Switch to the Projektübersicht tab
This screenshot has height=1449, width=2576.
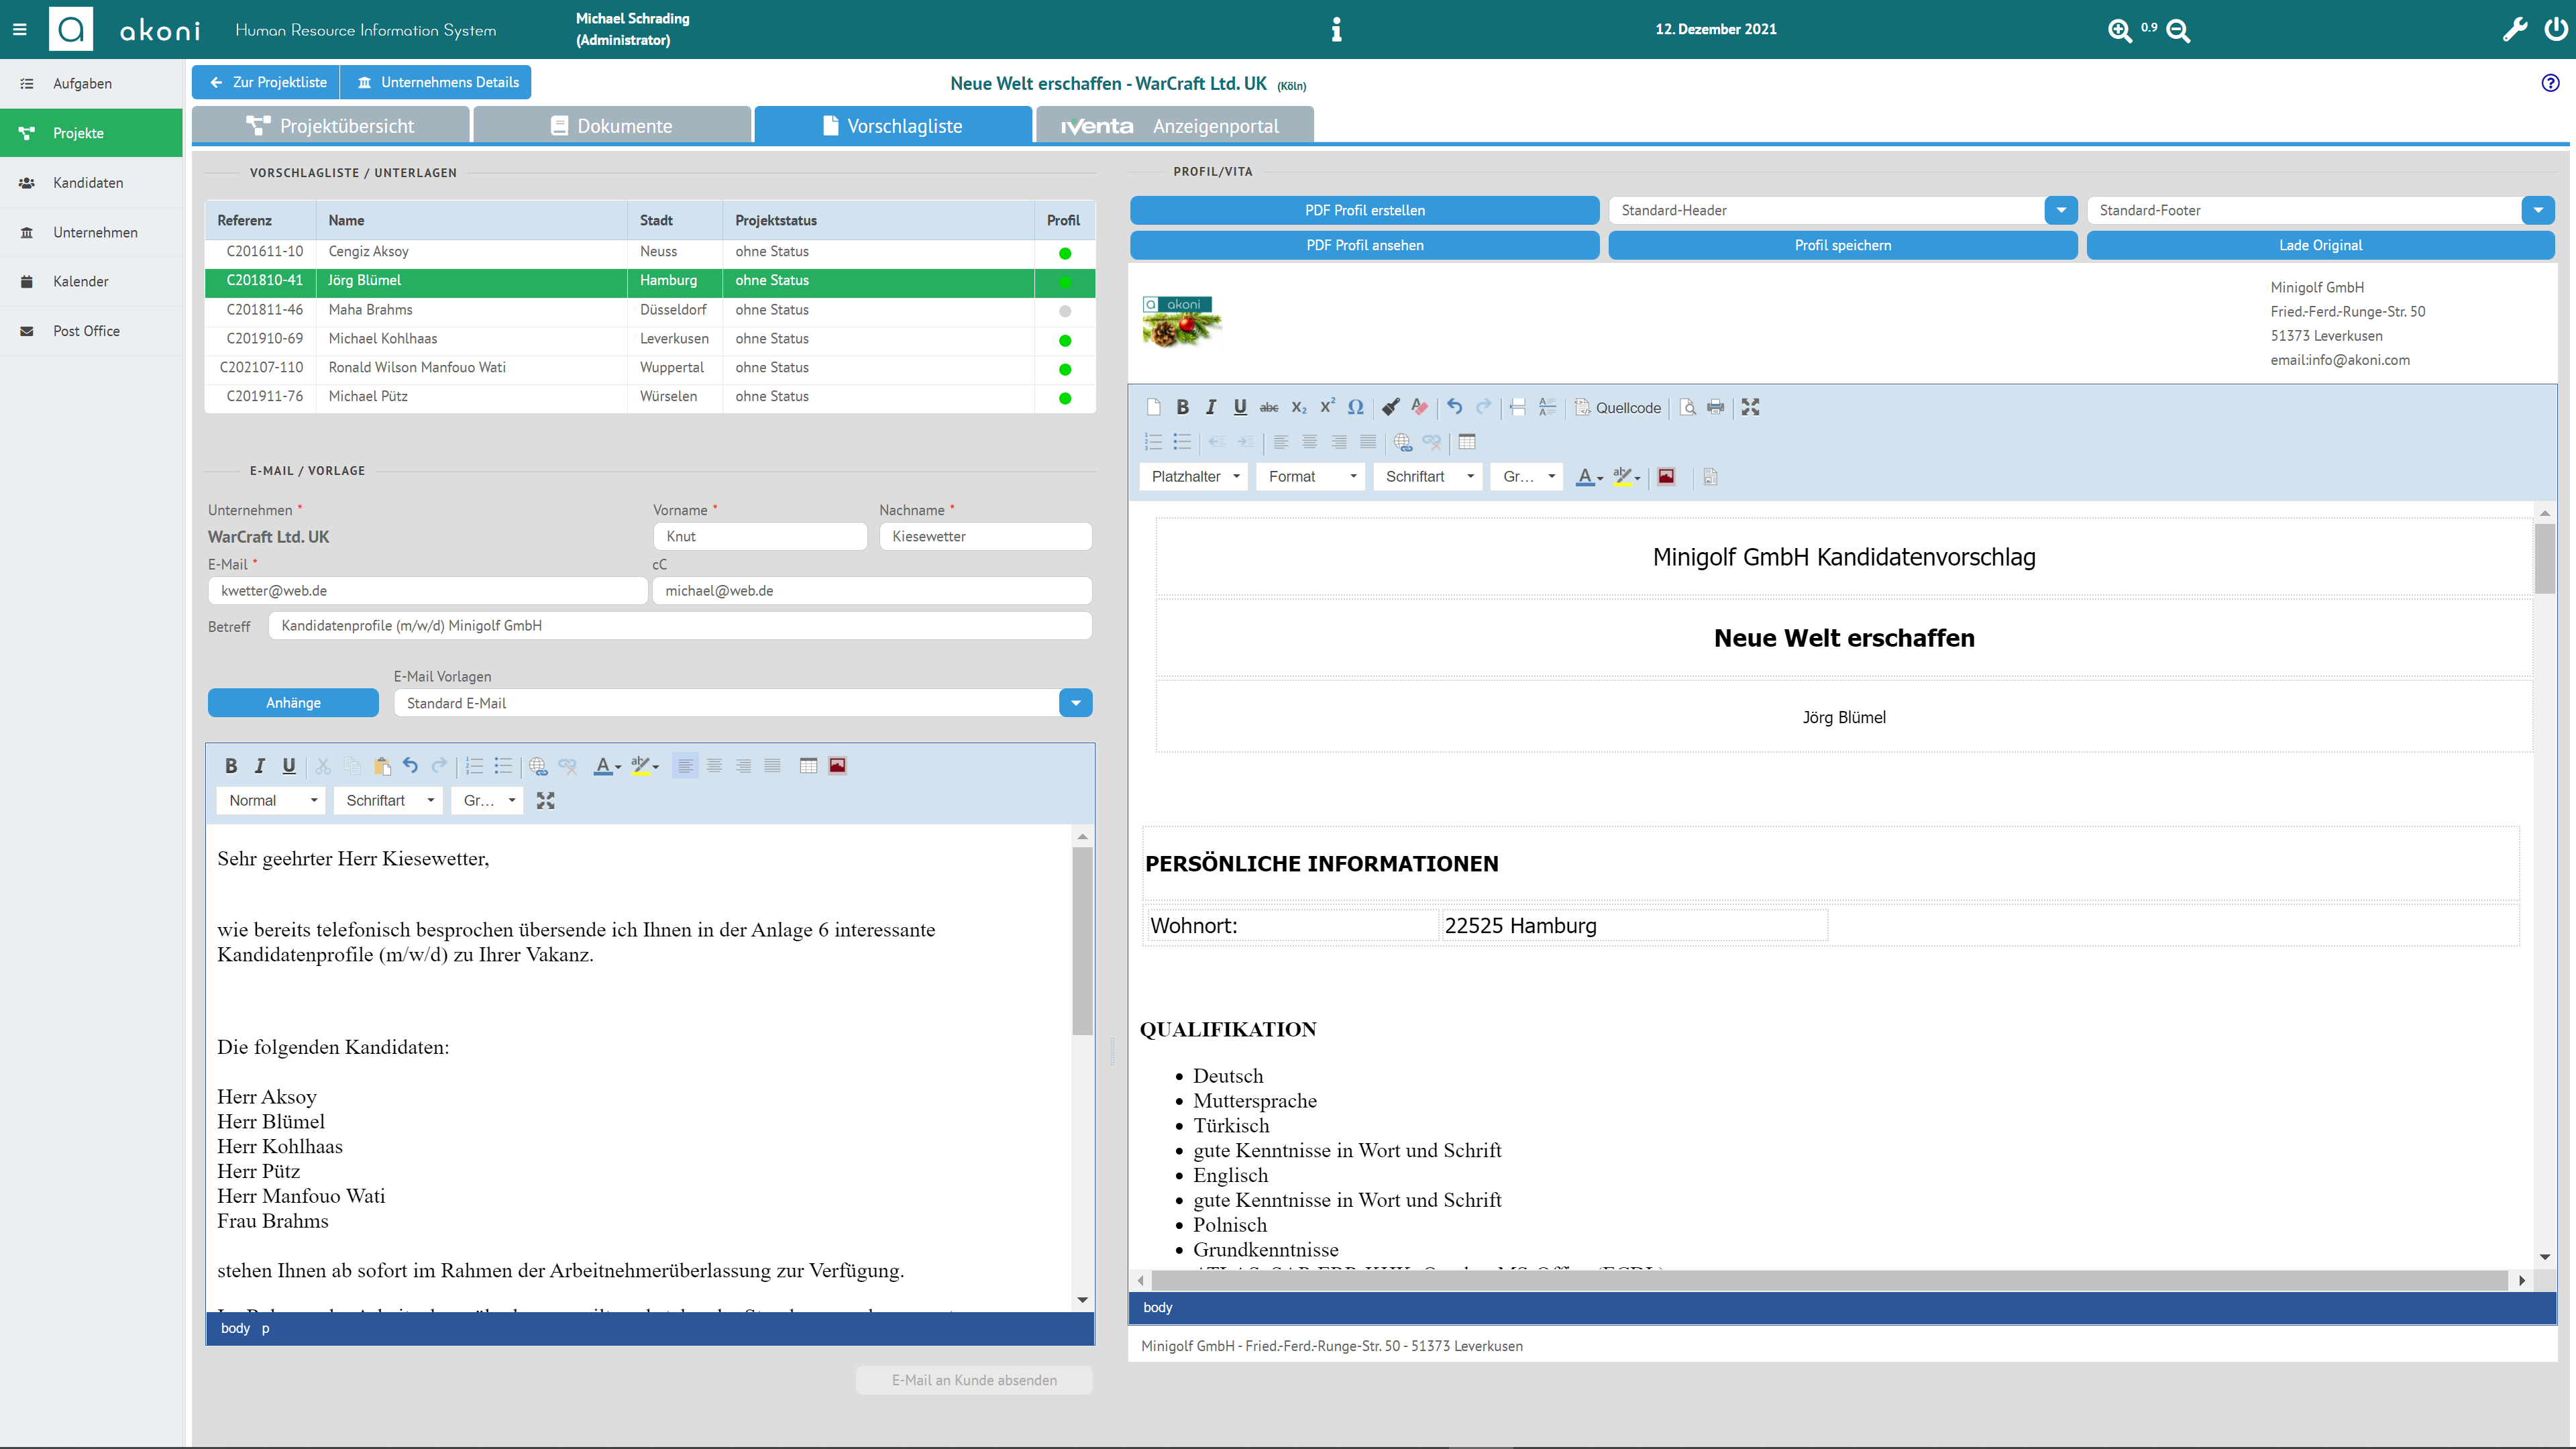[x=330, y=126]
